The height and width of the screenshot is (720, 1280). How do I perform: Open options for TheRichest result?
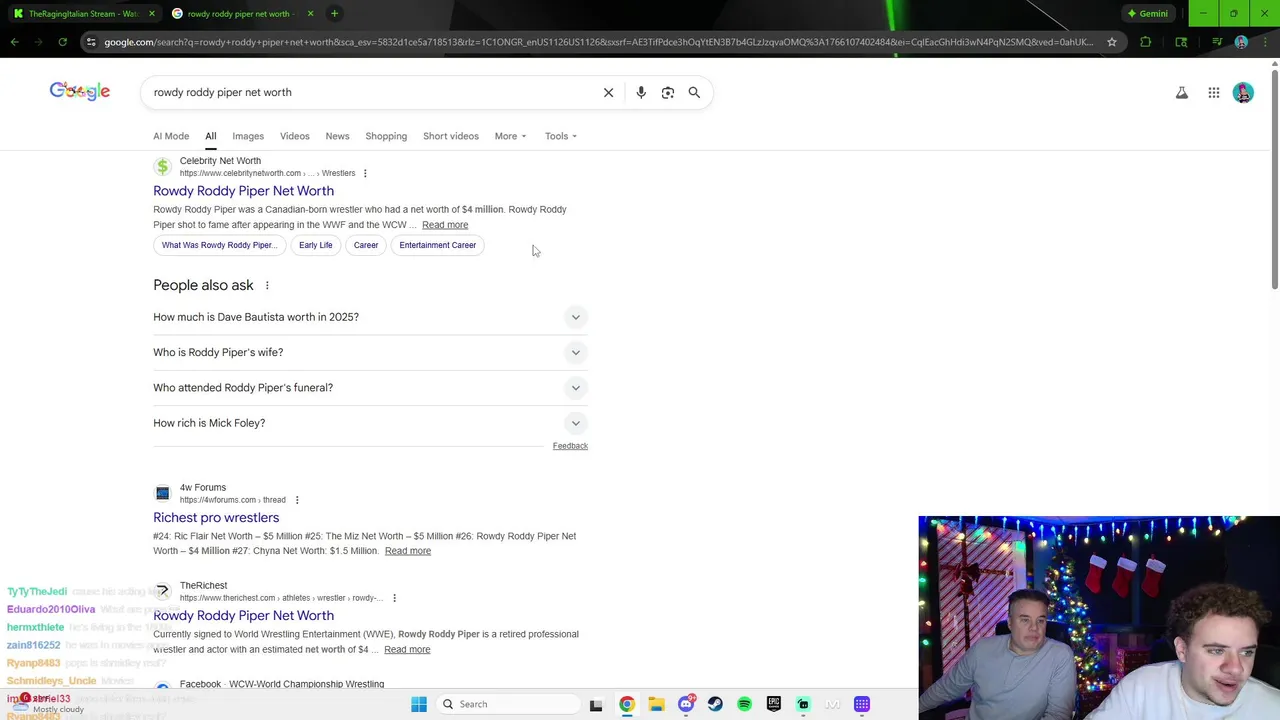click(394, 598)
